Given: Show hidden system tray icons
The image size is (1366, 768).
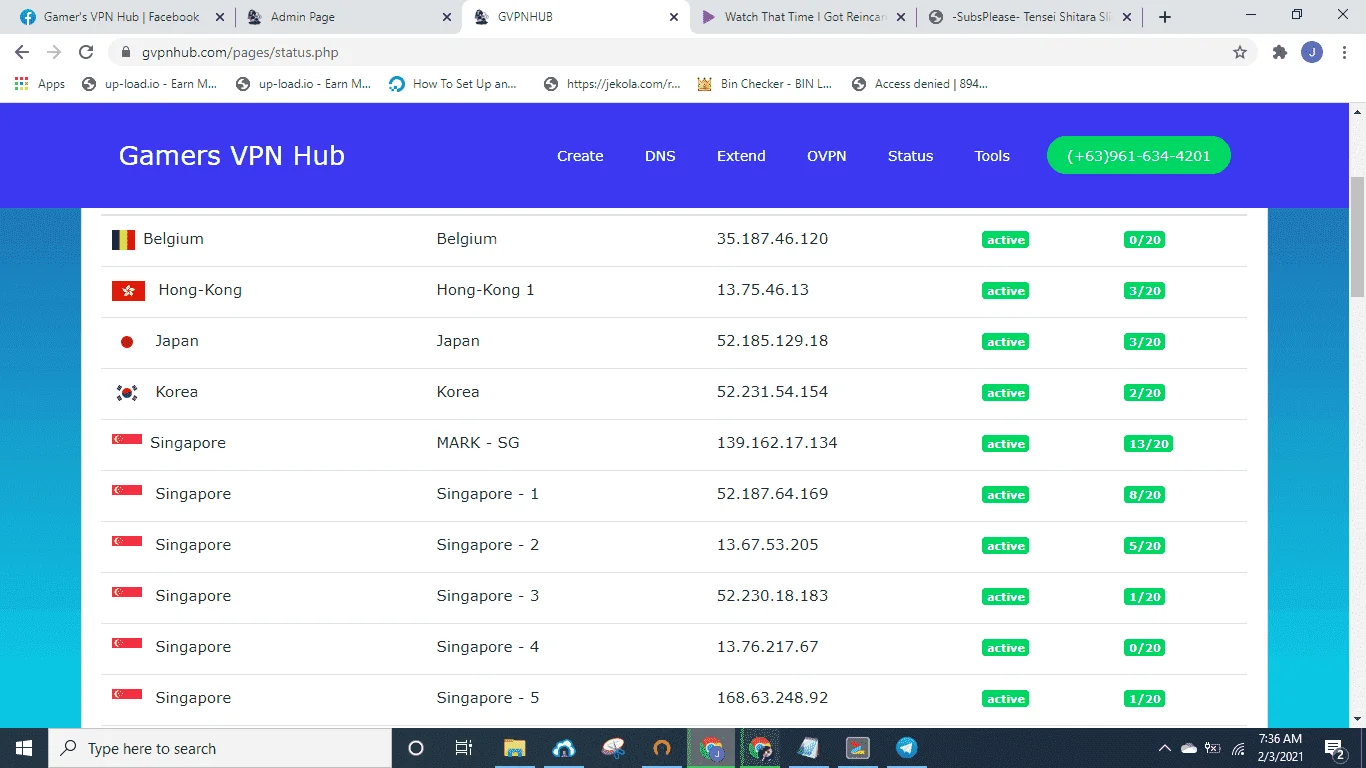Looking at the screenshot, I should click(1164, 748).
